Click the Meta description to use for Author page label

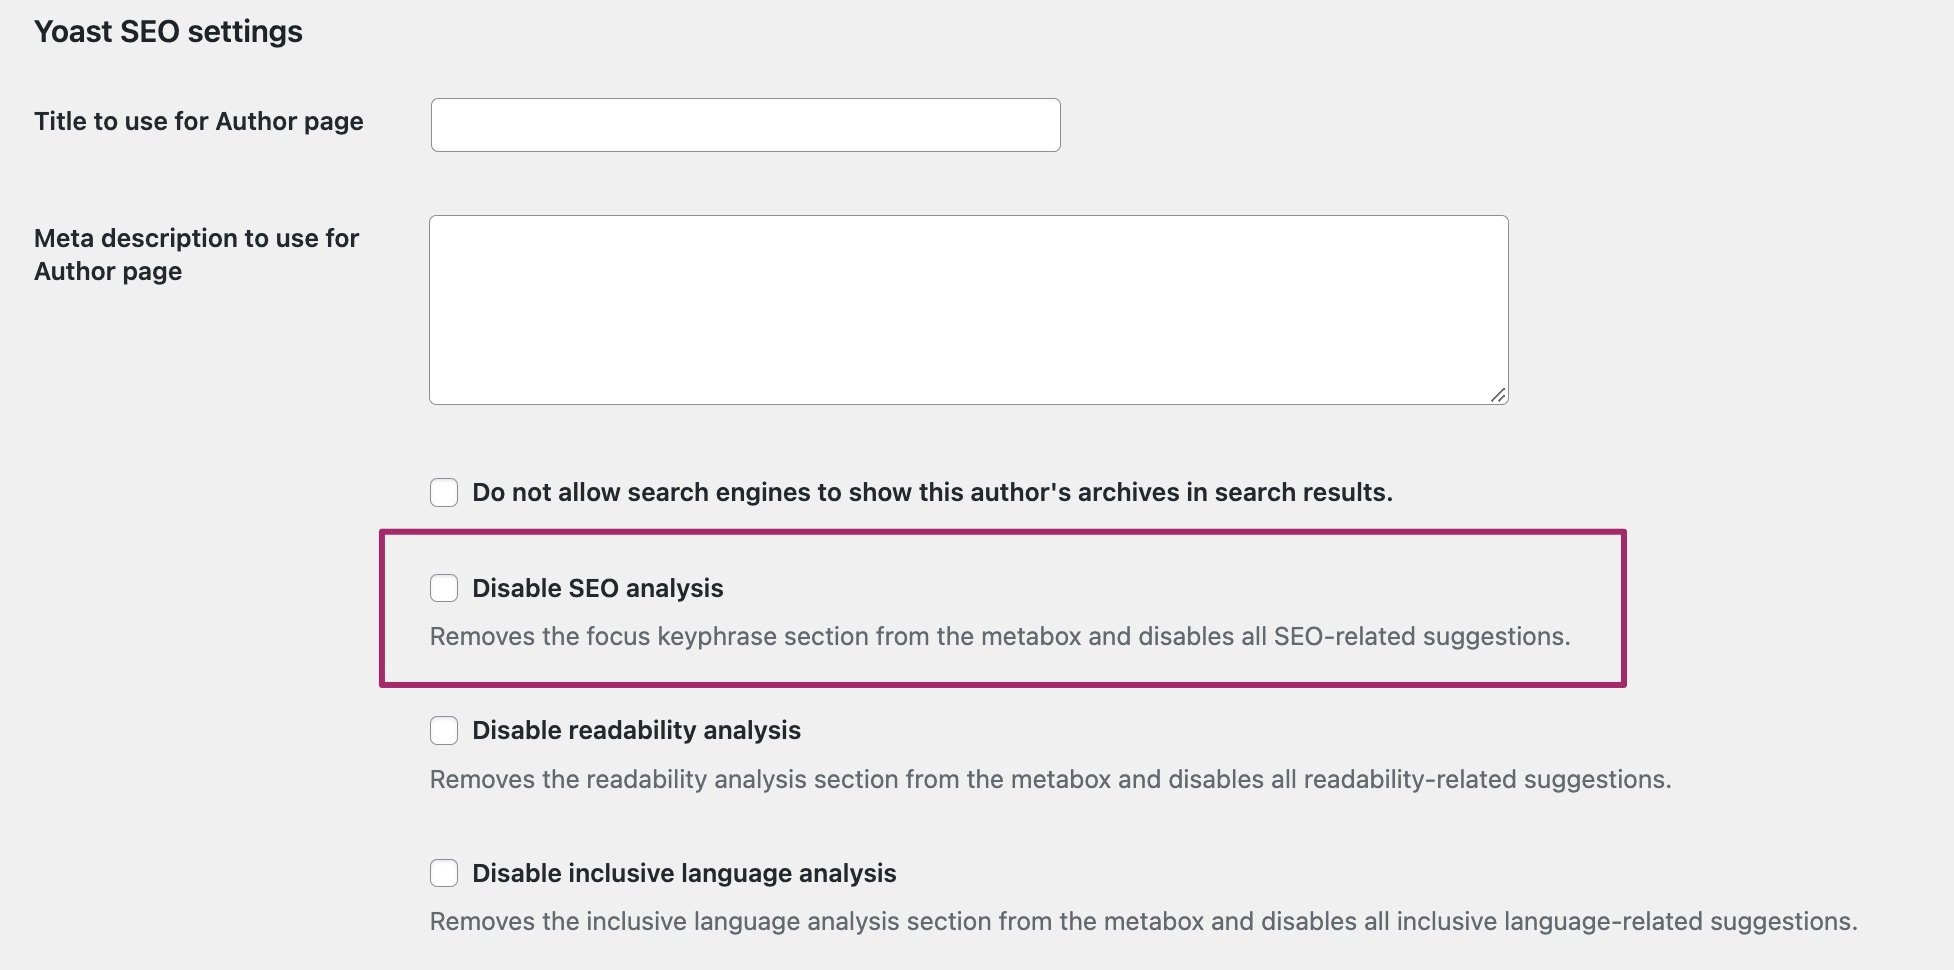tap(196, 254)
